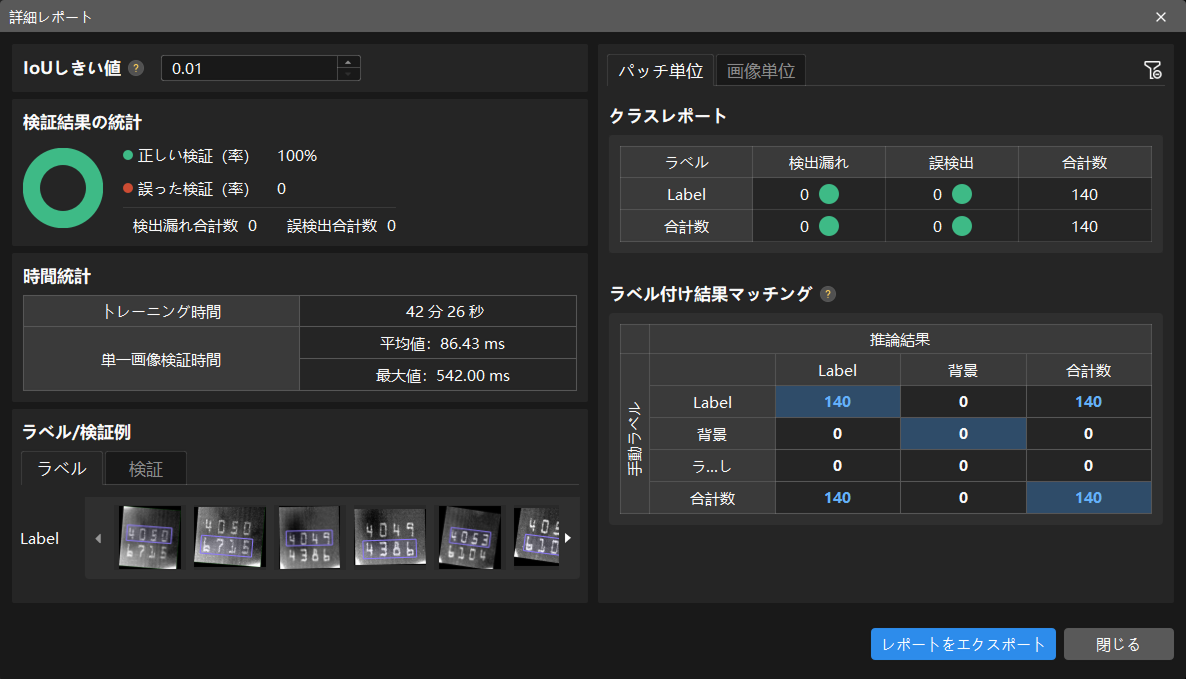Decrease IoU threshold with down arrow
This screenshot has height=679, width=1186.
click(x=348, y=74)
